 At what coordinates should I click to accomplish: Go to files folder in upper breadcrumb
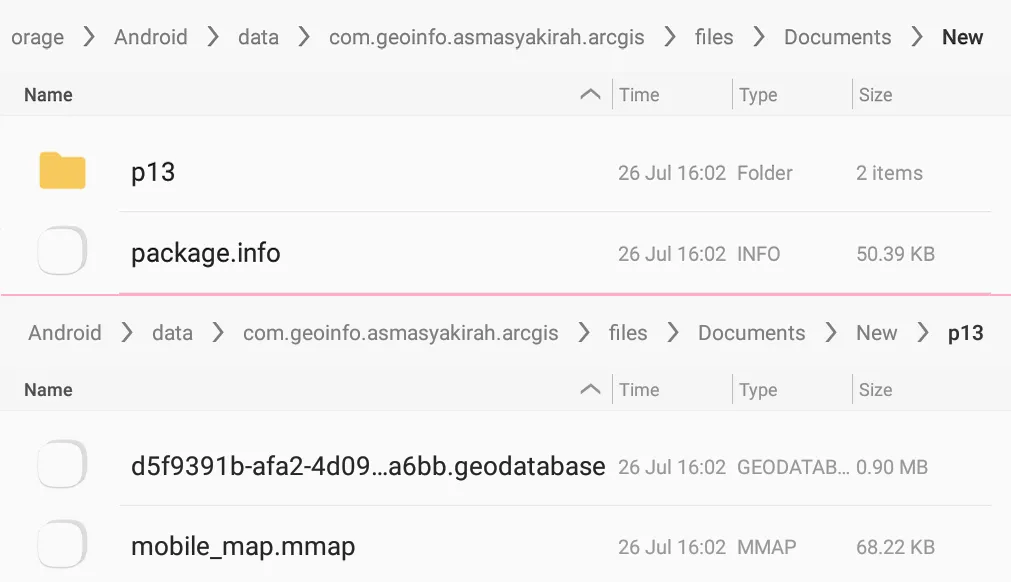714,37
